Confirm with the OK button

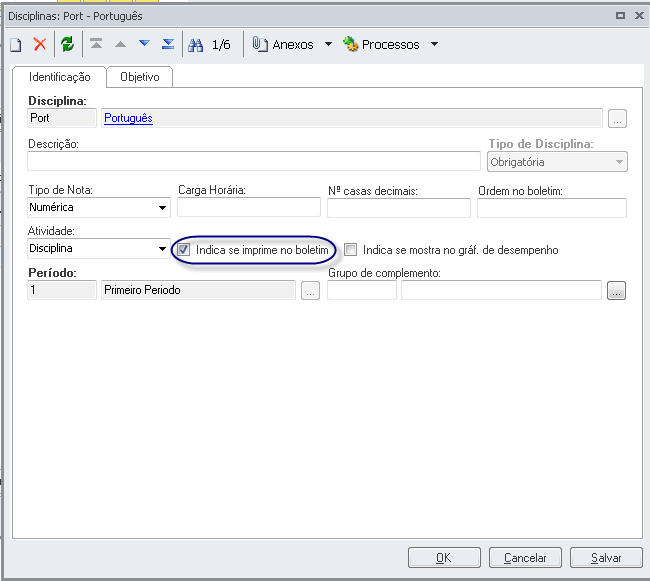point(444,558)
